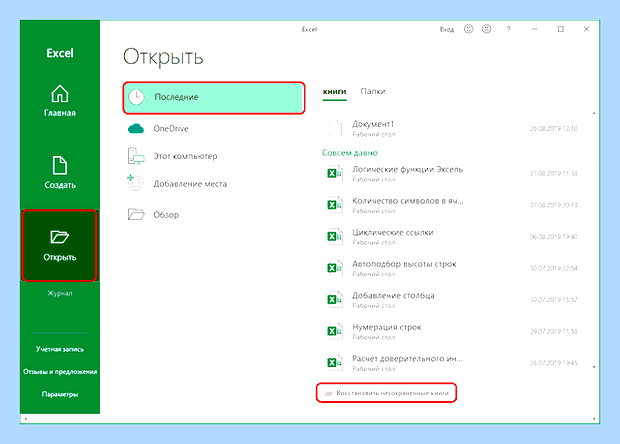Click the file list scroll down arrow
Image resolution: width=620 pixels, height=444 pixels.
tap(594, 367)
